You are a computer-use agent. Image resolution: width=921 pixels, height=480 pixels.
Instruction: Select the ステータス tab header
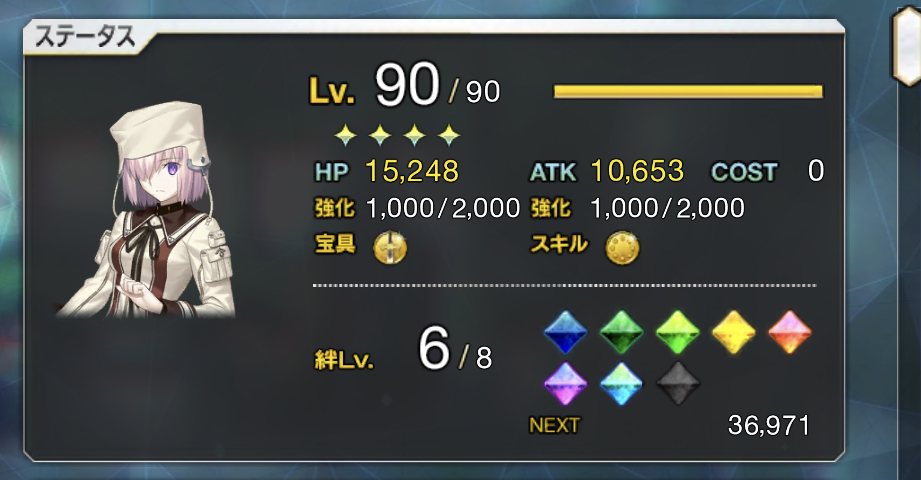(84, 37)
